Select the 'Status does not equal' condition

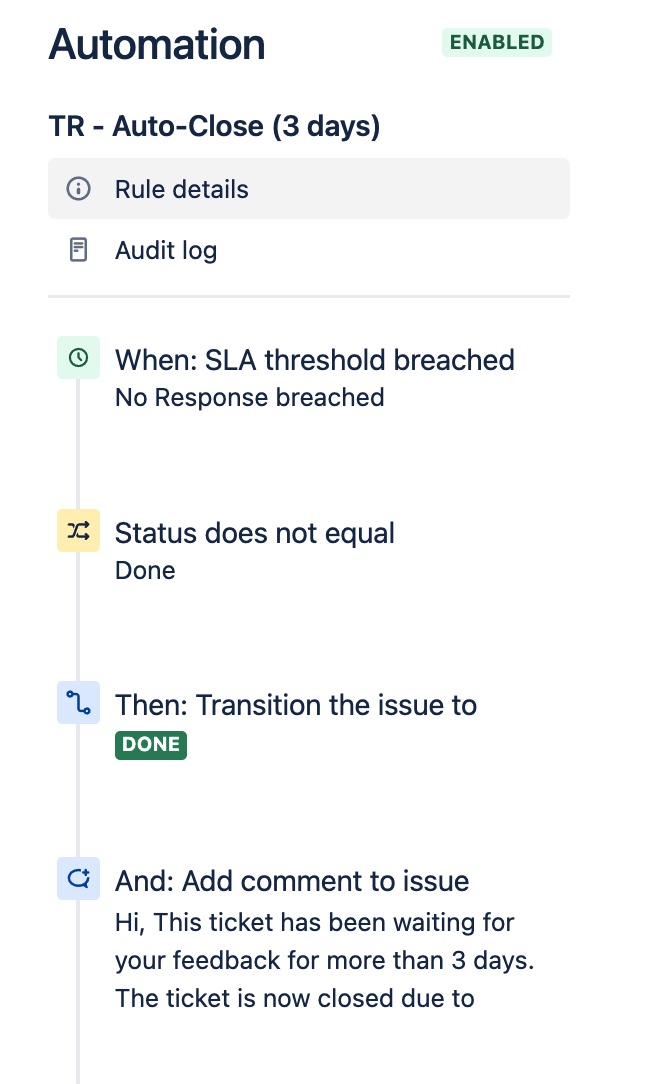pos(254,532)
